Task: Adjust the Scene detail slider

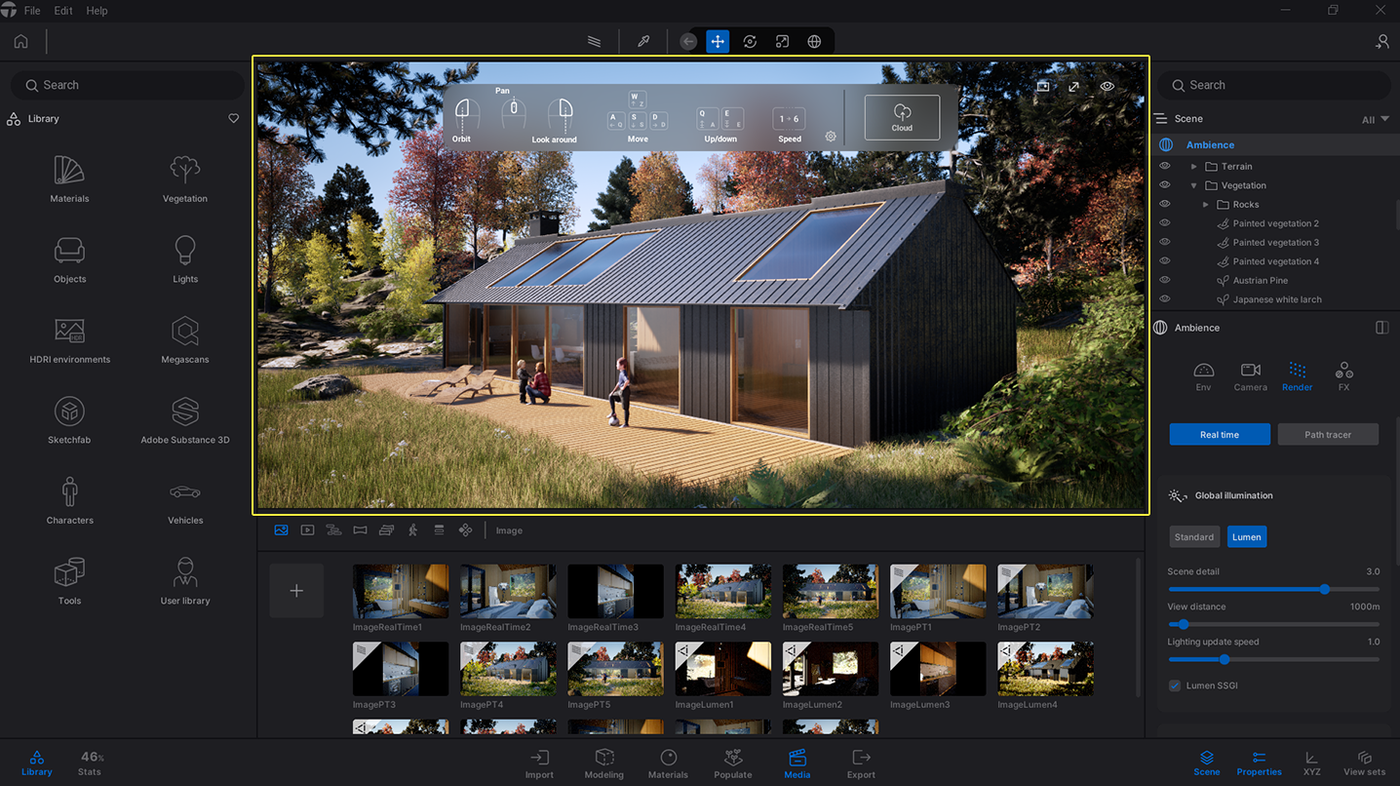Action: pyautogui.click(x=1273, y=590)
